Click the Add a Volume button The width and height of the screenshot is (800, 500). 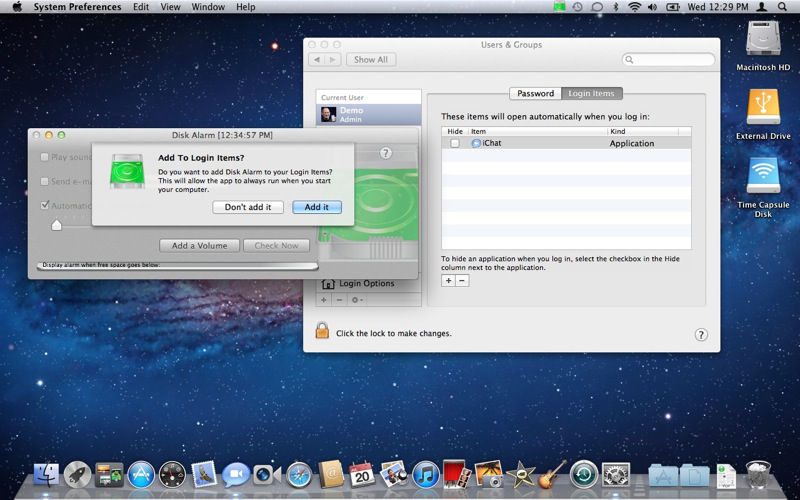(199, 245)
